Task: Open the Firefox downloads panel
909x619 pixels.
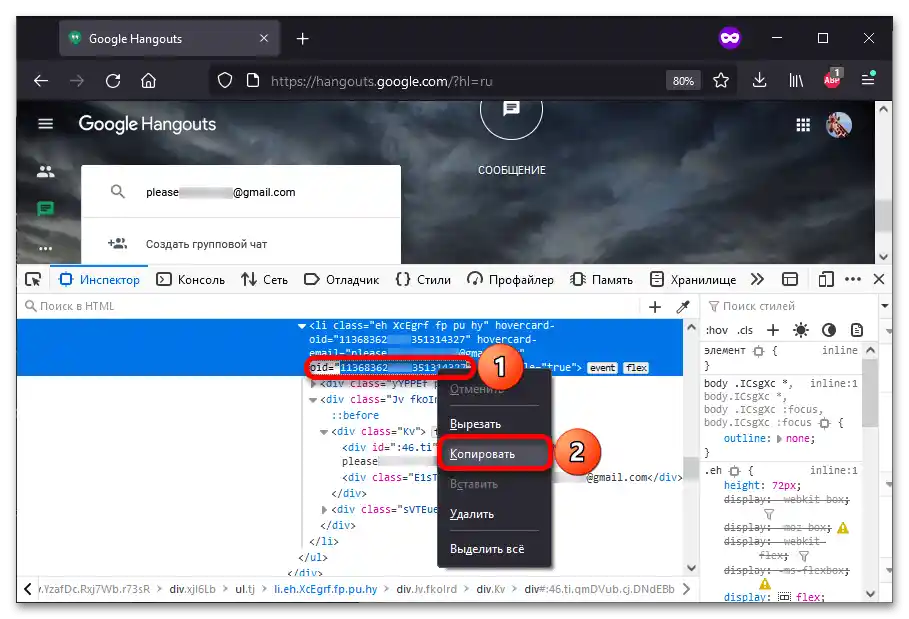Action: 761,81
